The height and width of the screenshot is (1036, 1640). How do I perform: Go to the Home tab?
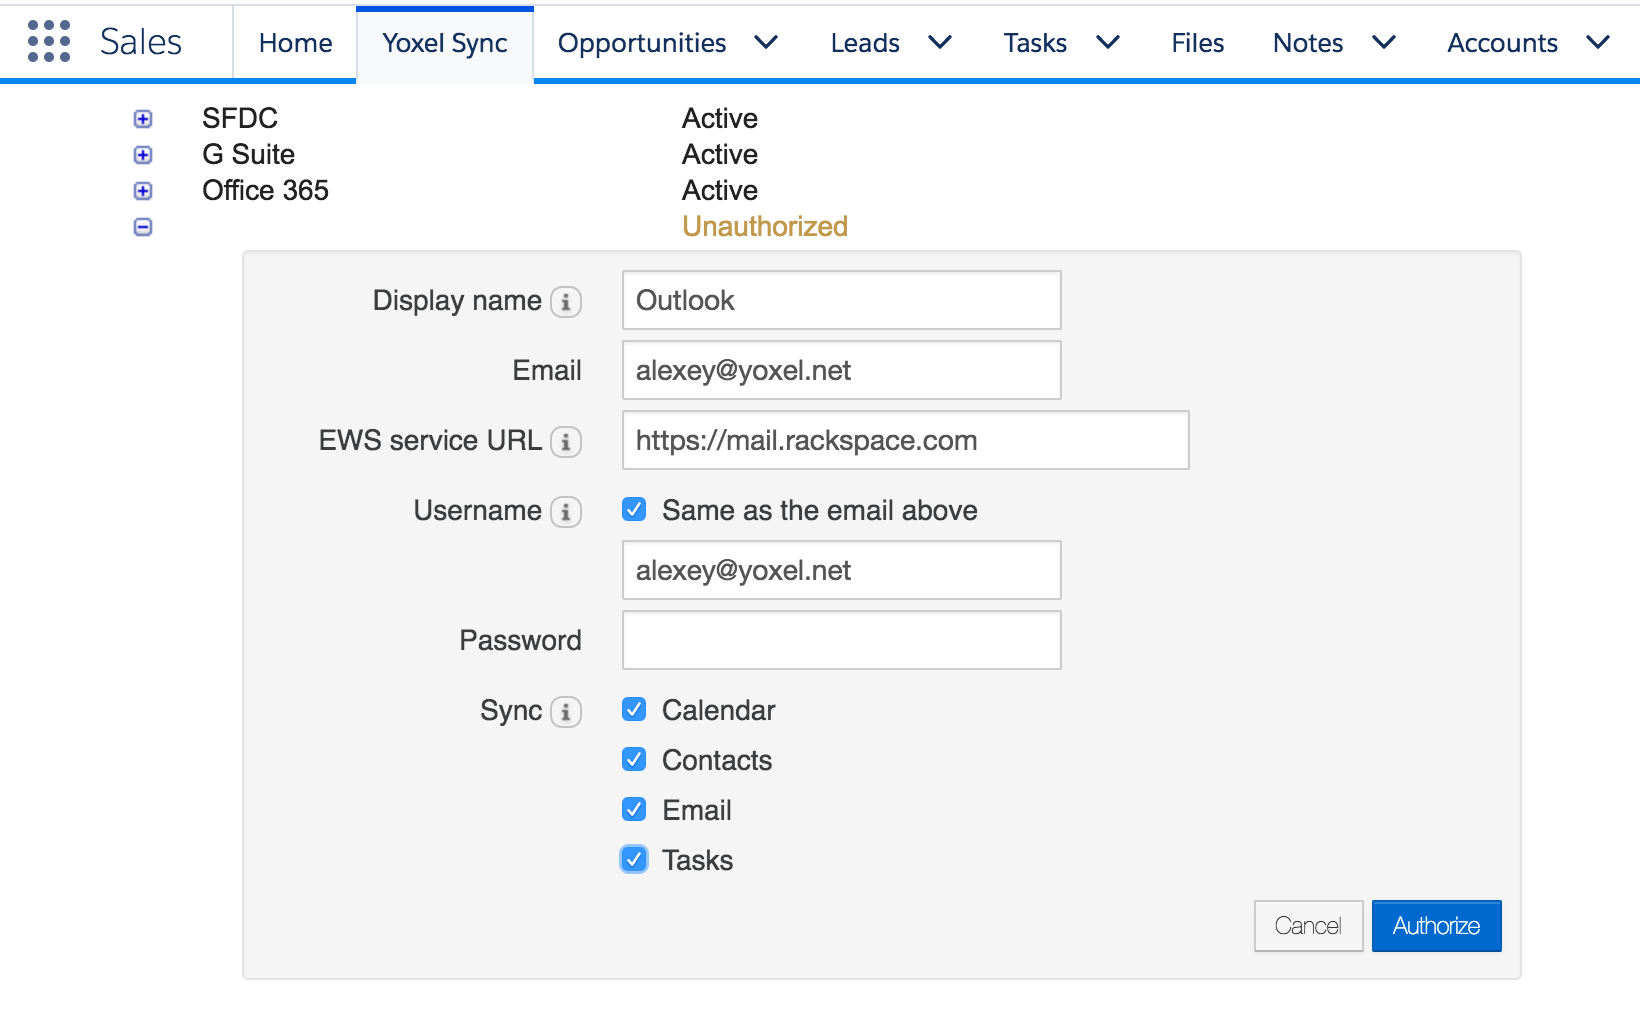pos(295,43)
